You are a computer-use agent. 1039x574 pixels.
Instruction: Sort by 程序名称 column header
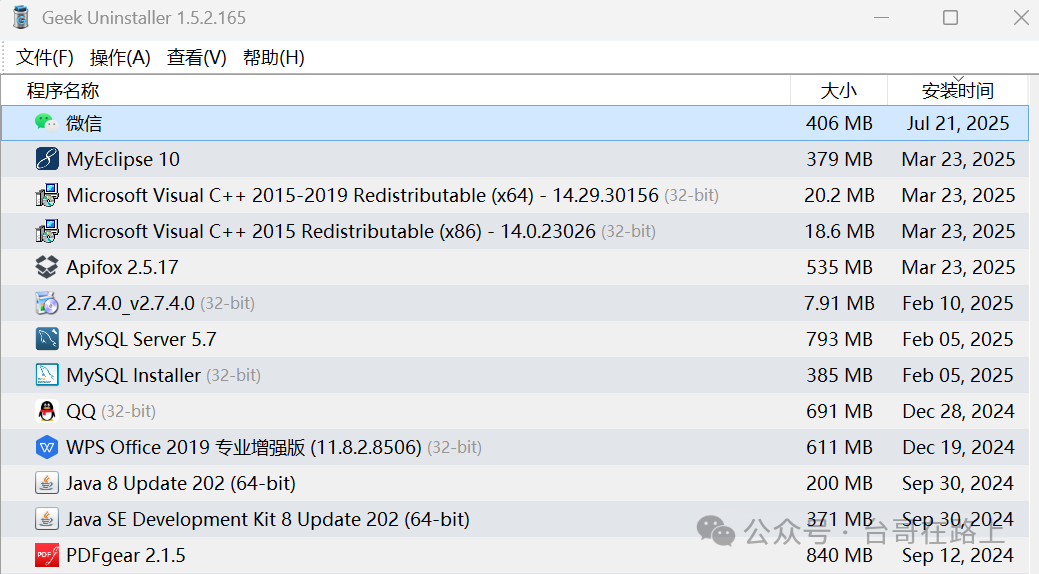(63, 91)
